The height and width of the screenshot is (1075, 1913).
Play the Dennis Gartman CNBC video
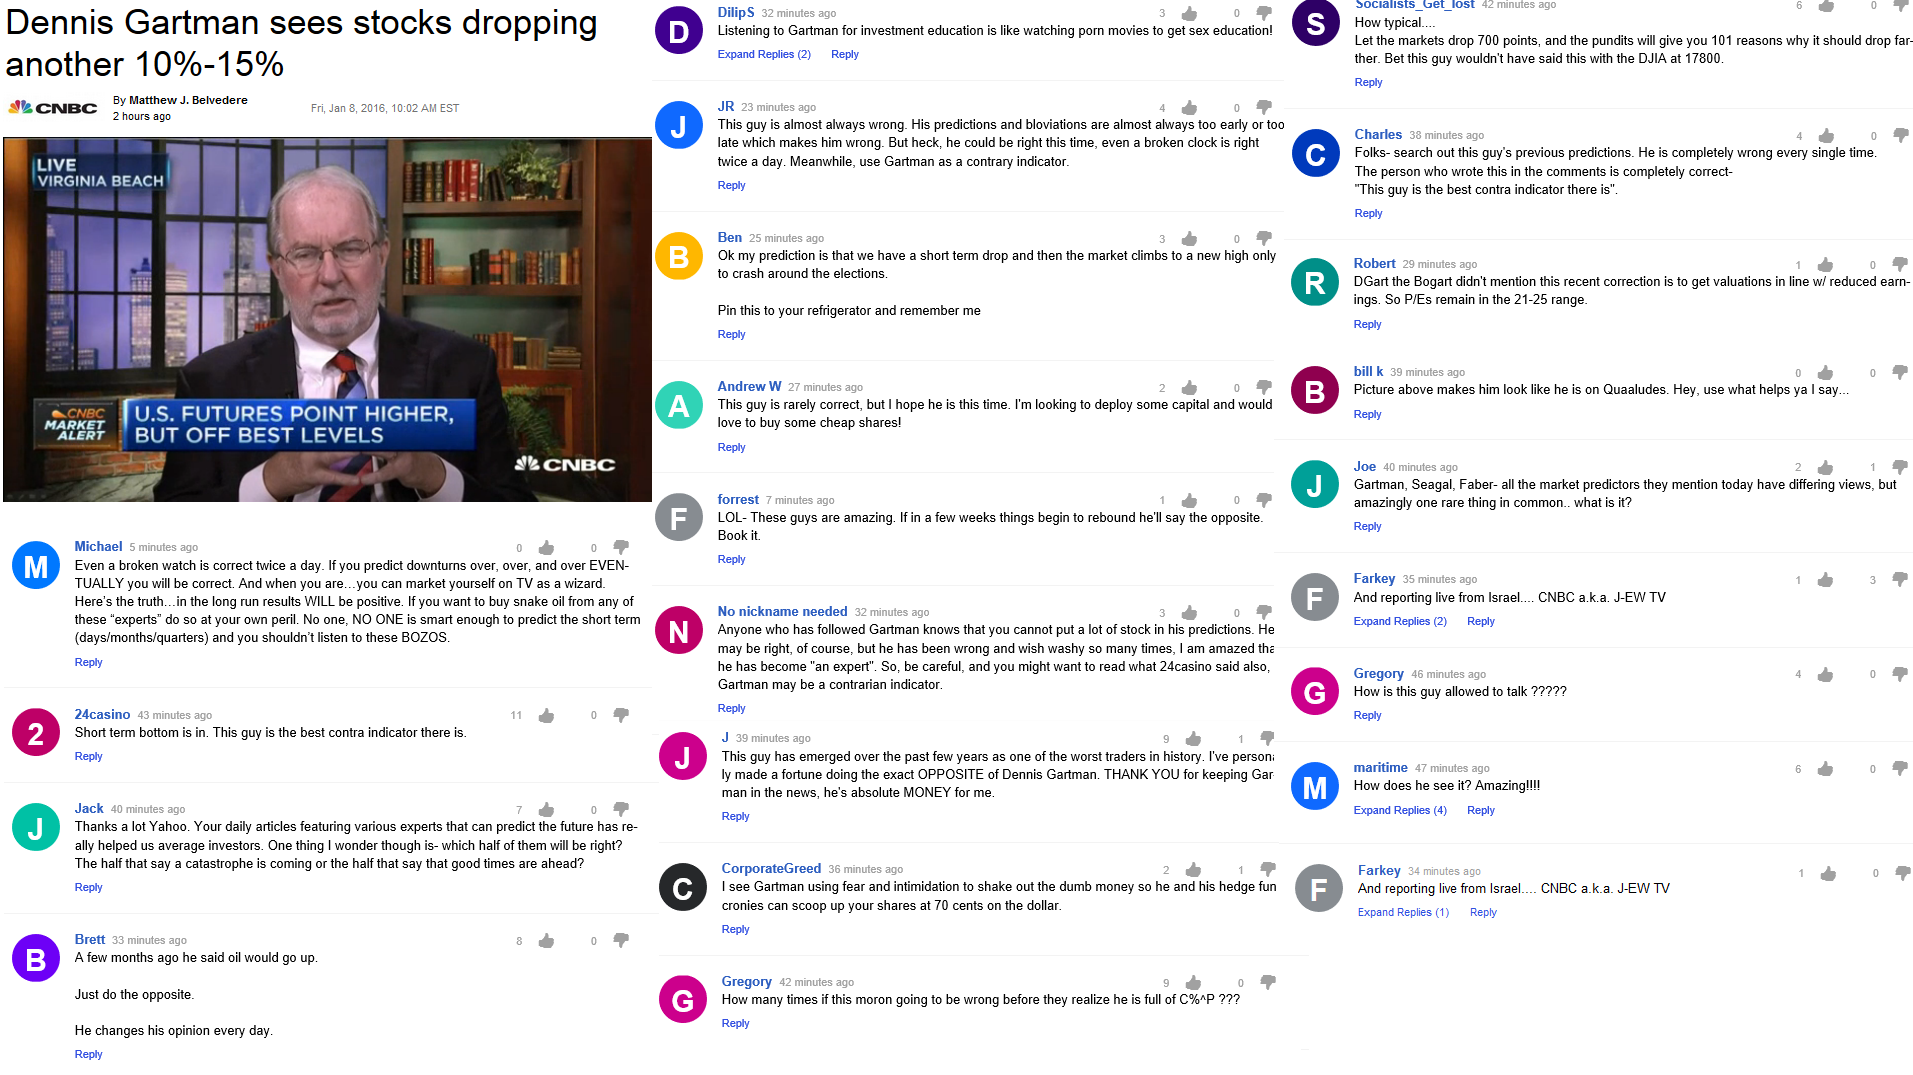pyautogui.click(x=327, y=320)
